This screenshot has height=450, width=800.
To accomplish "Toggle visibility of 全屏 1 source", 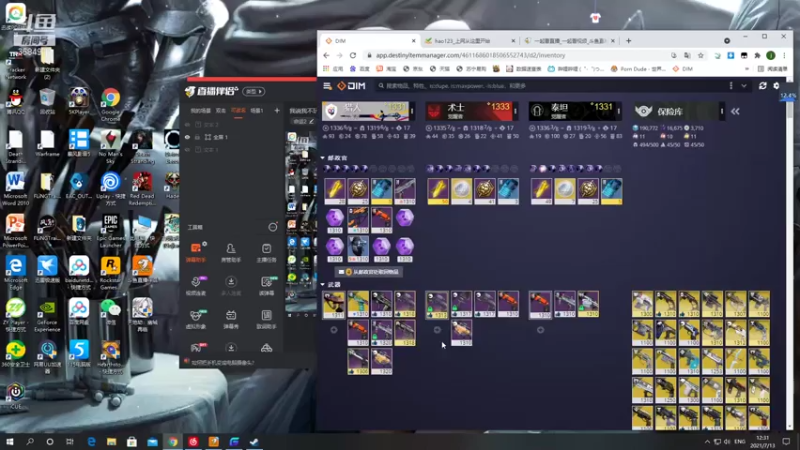I will tap(187, 137).
